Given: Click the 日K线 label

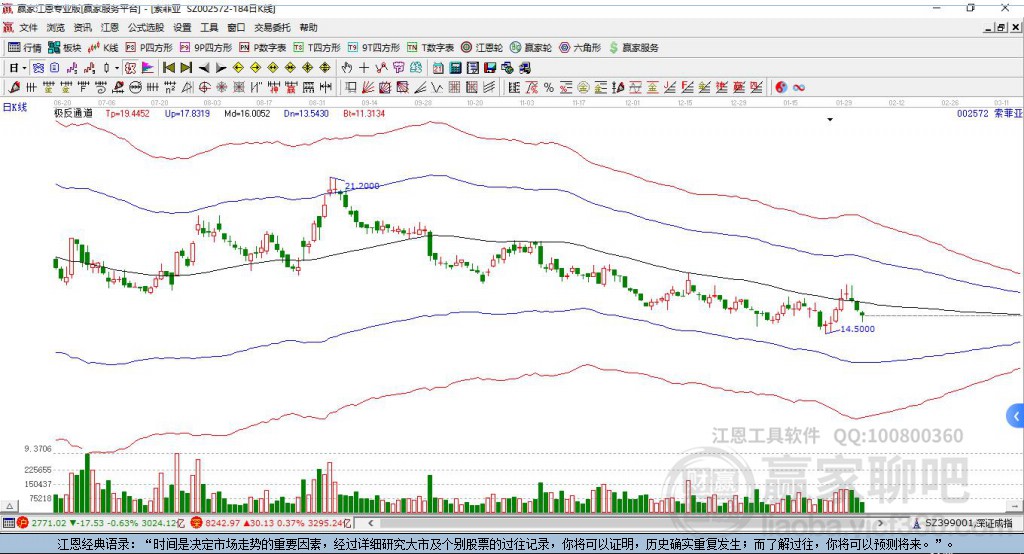Looking at the screenshot, I should pos(15,107).
